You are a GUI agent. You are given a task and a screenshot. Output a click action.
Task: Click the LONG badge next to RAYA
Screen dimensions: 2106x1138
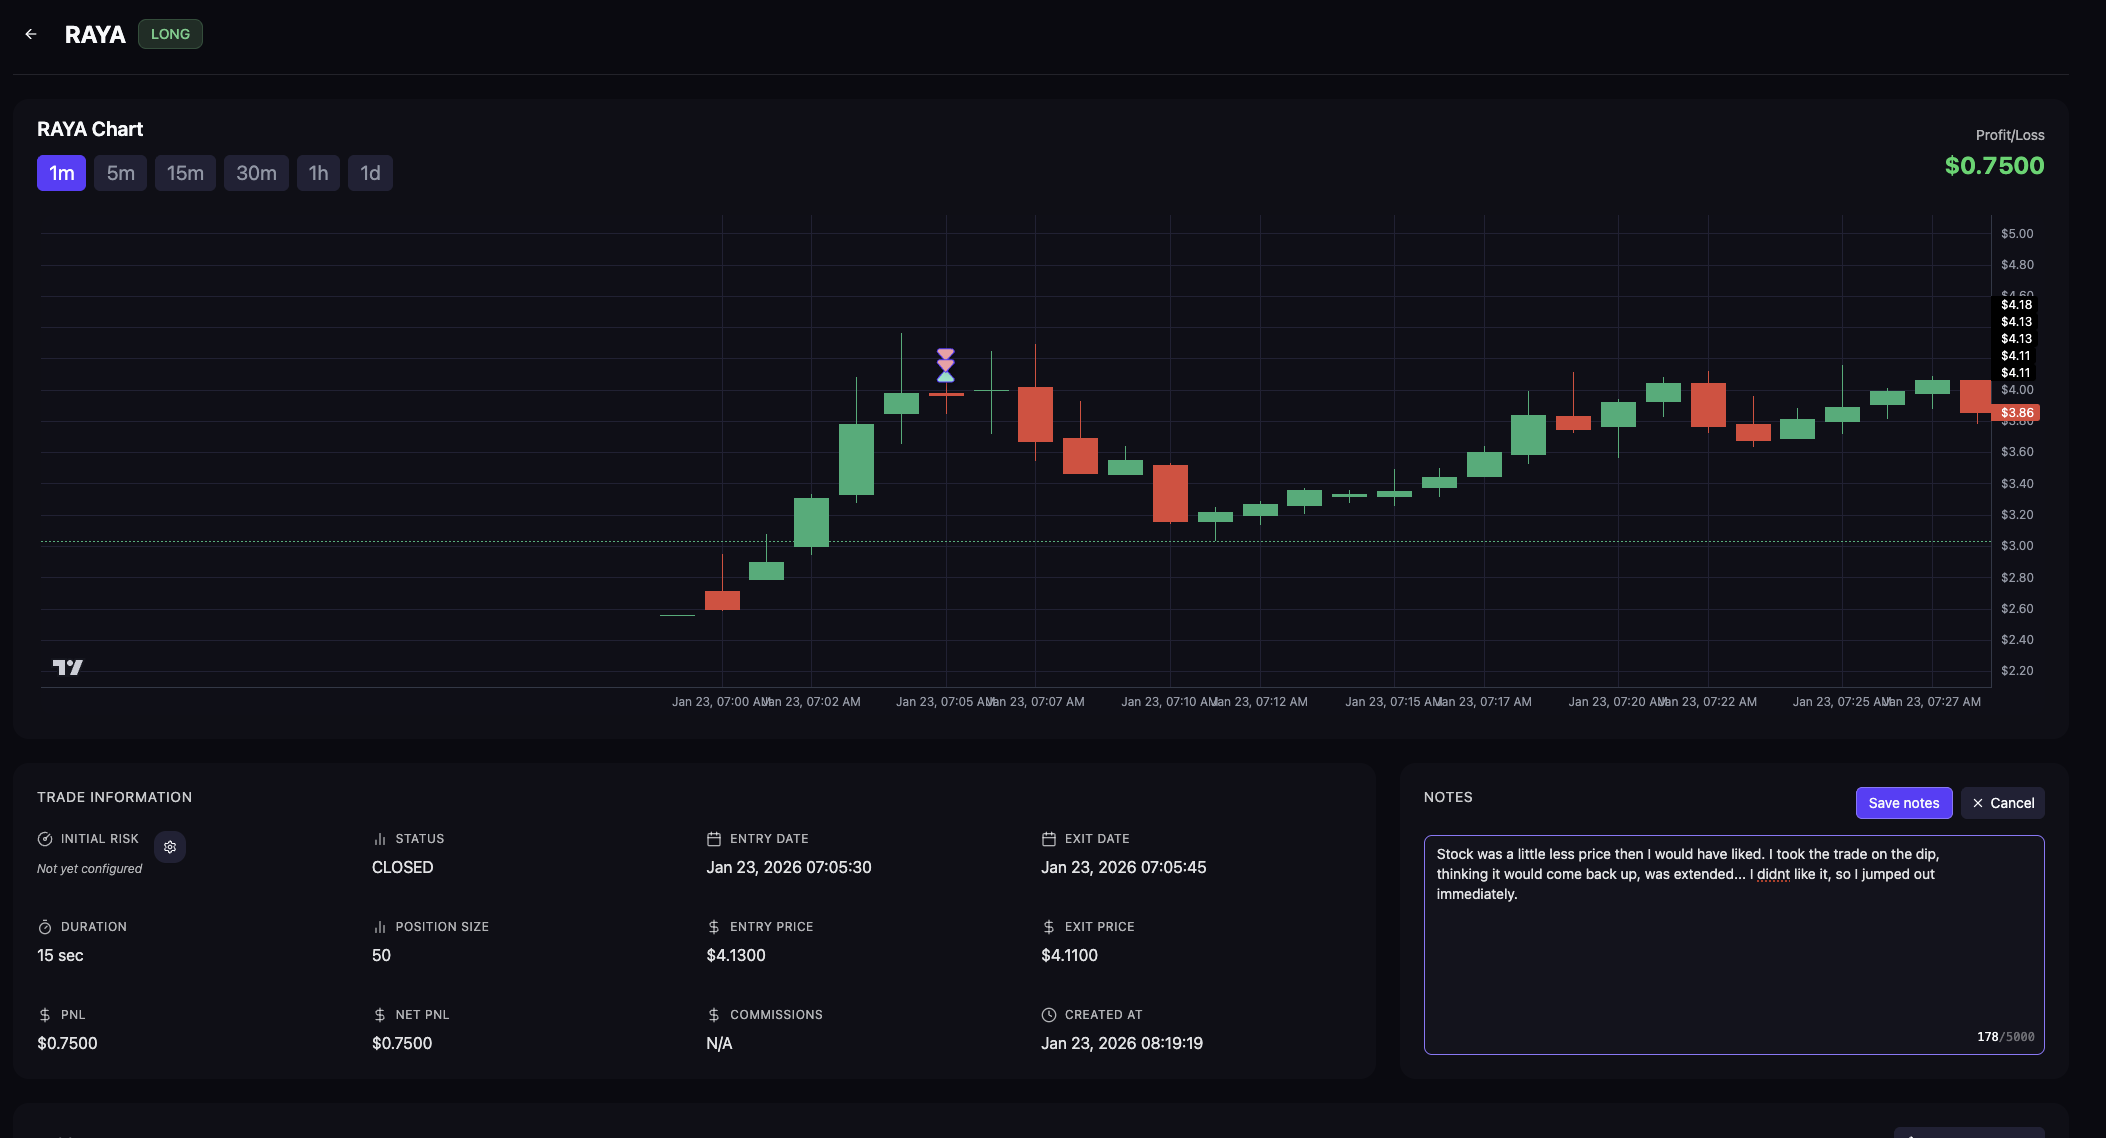[x=170, y=34]
